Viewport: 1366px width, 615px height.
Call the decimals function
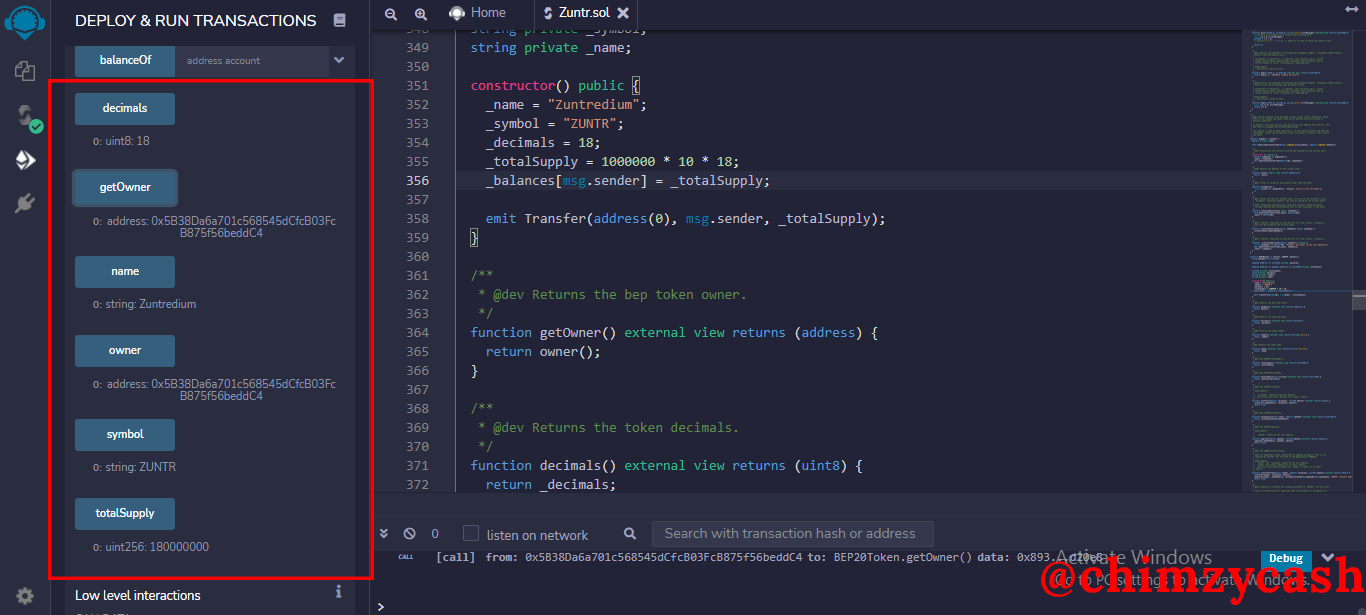pyautogui.click(x=125, y=108)
